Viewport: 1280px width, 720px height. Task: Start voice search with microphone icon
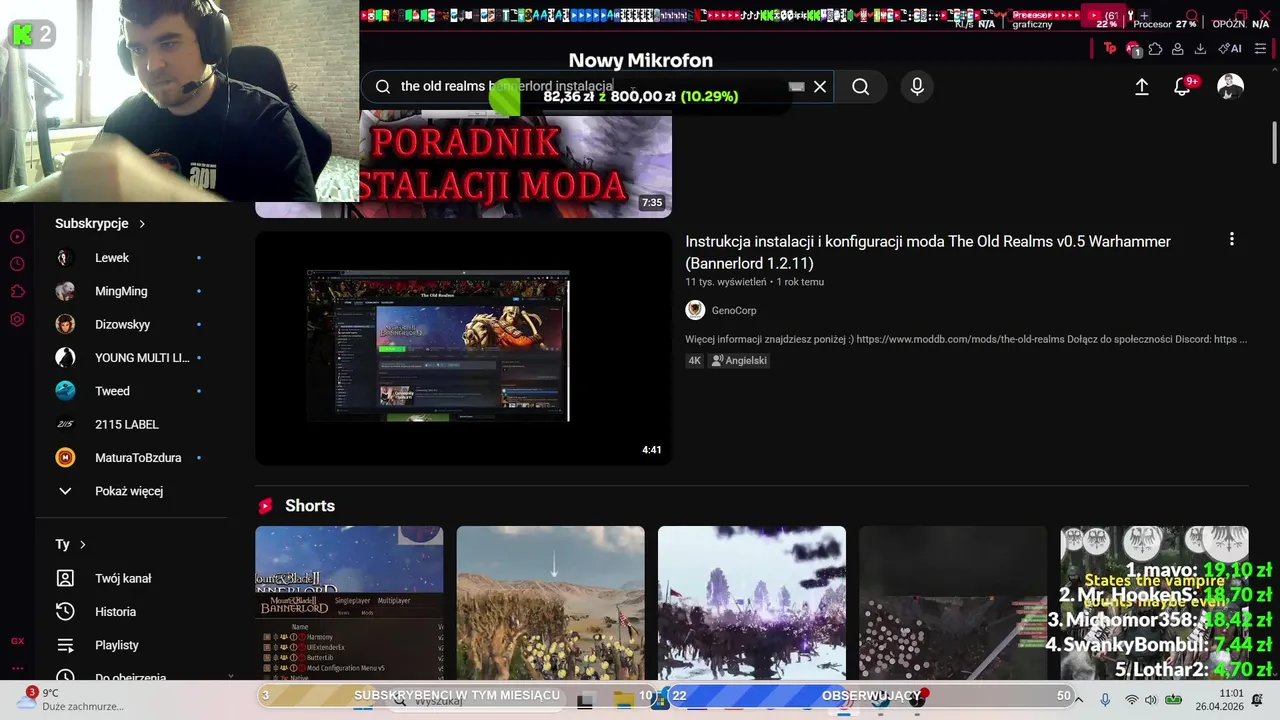[917, 87]
